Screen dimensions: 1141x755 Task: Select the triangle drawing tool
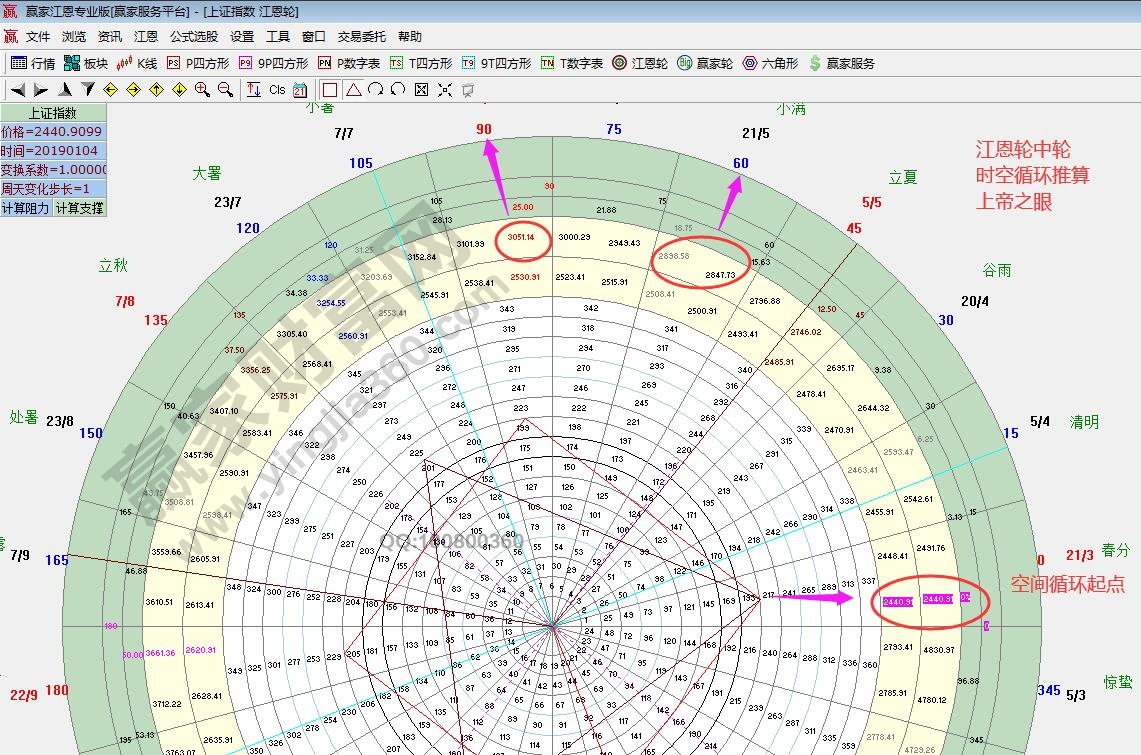[x=353, y=89]
